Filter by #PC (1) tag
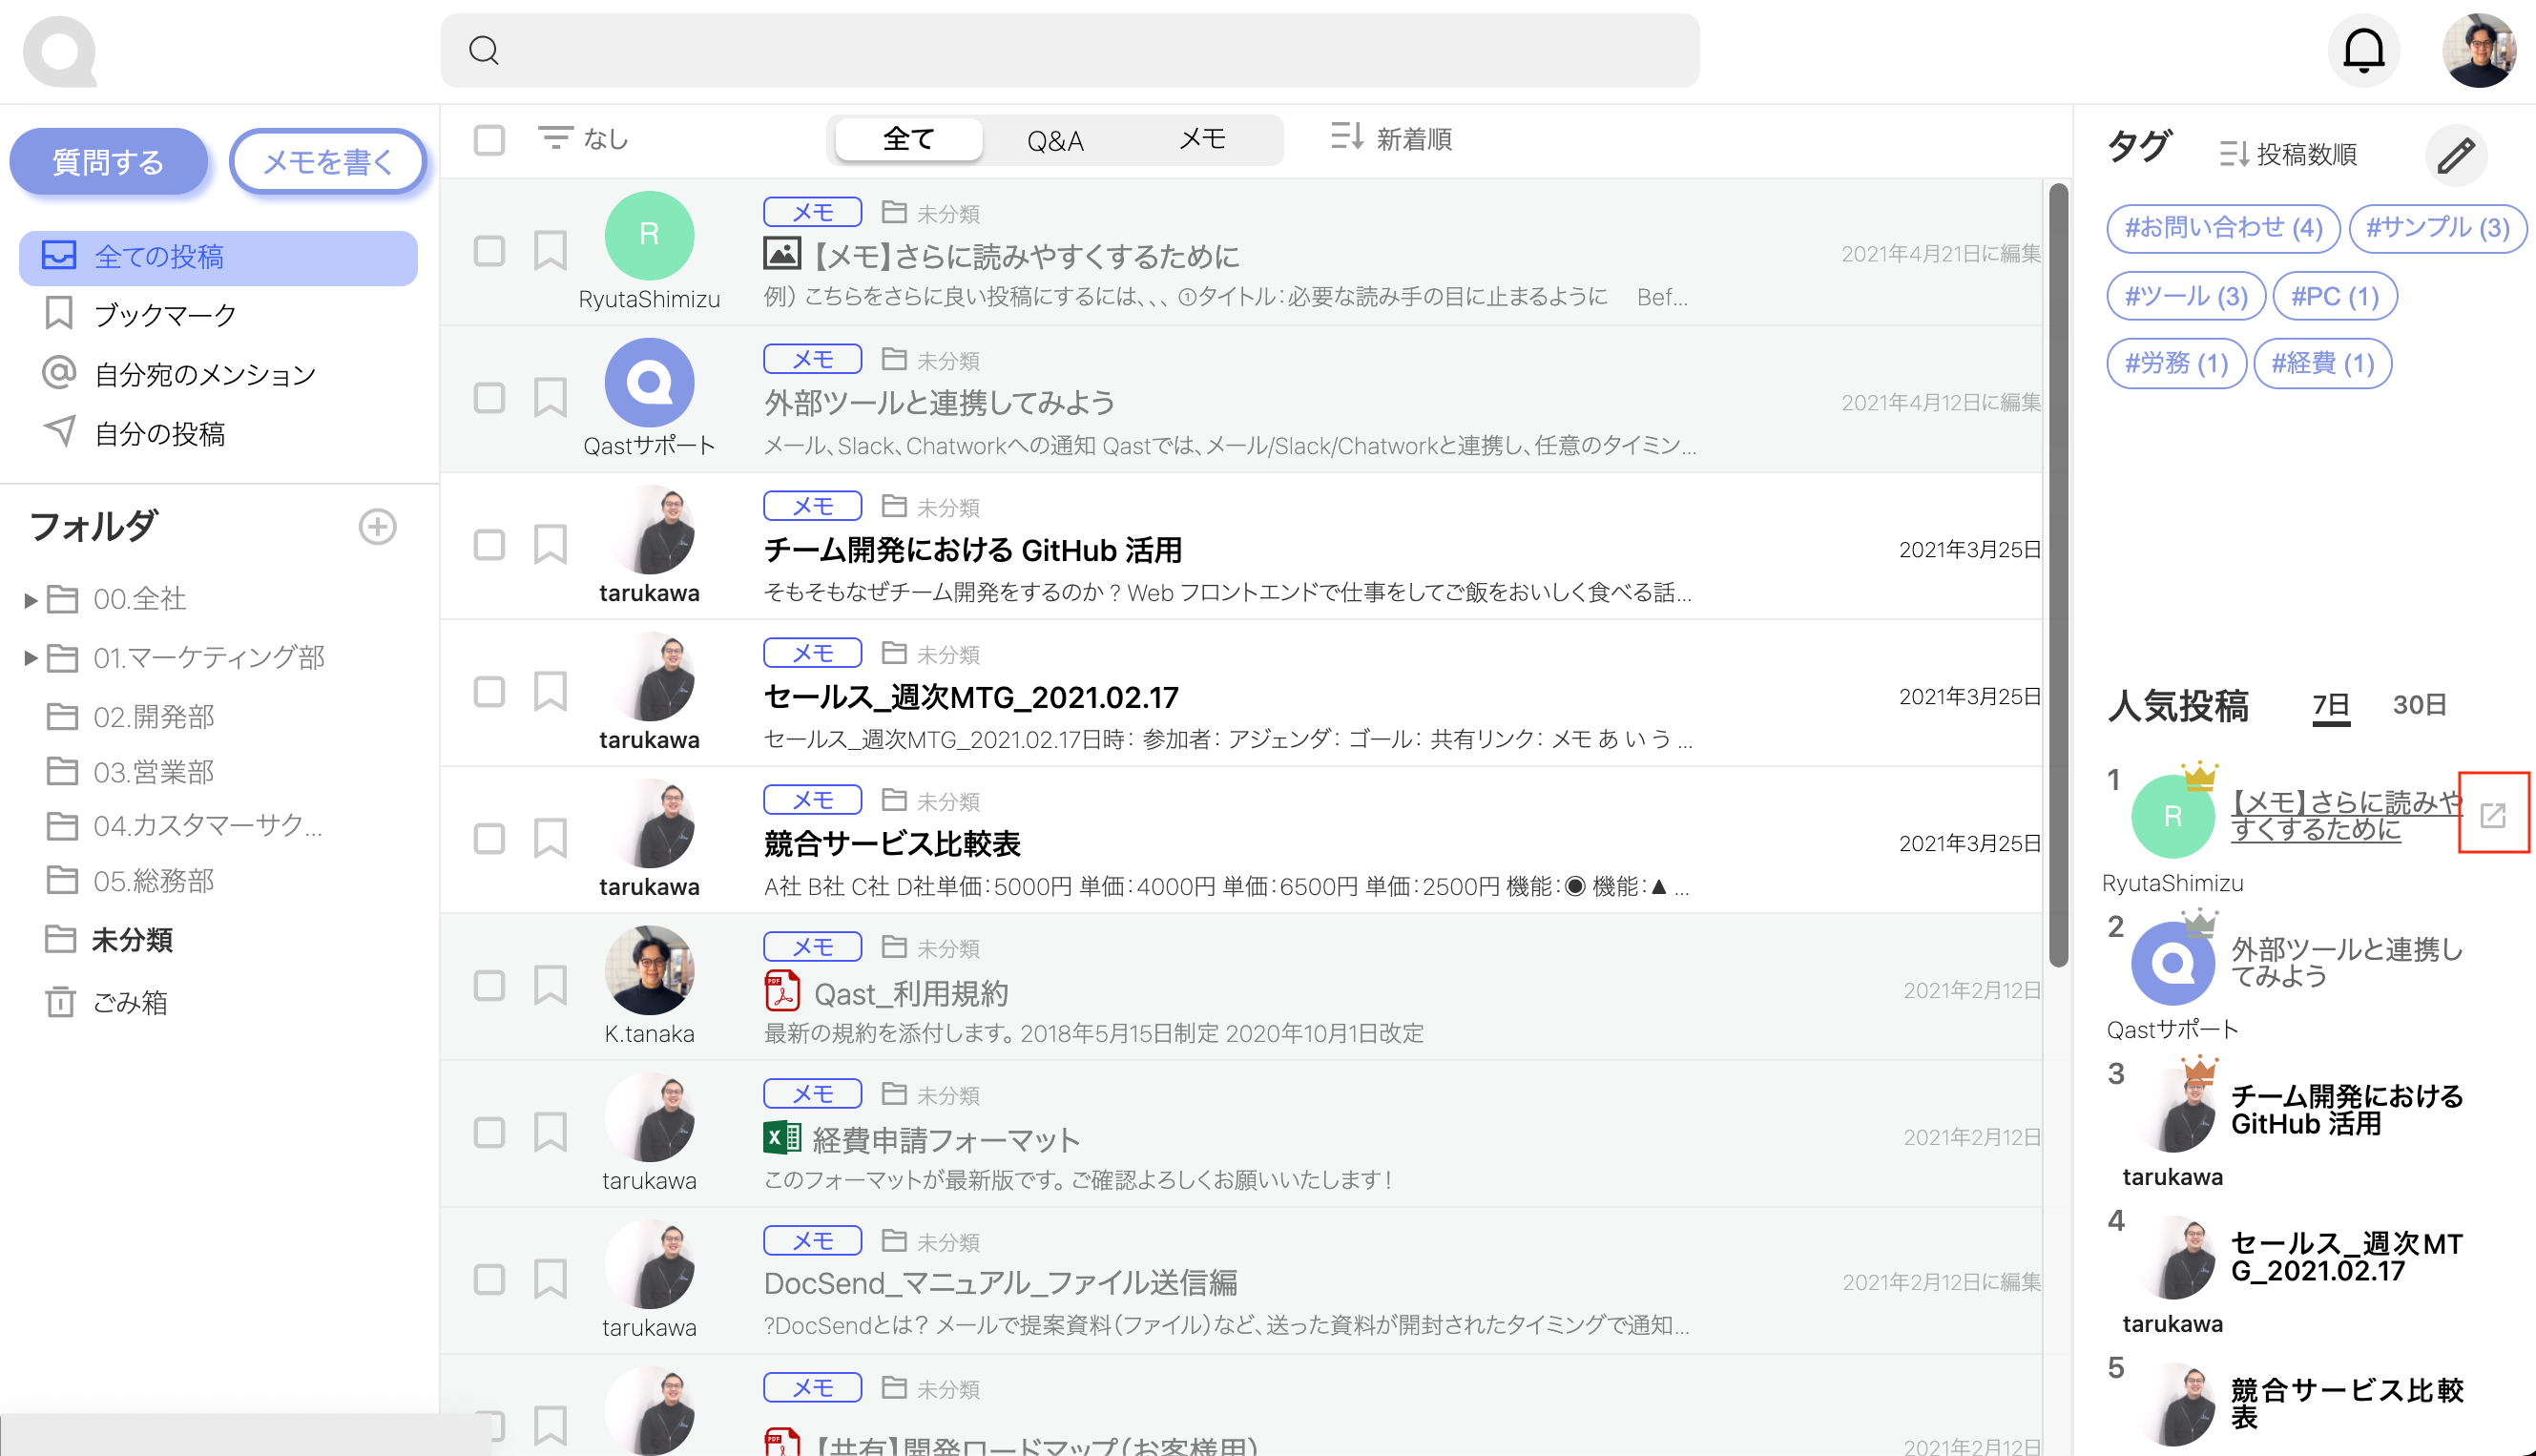This screenshot has height=1456, width=2536. pyautogui.click(x=2334, y=297)
